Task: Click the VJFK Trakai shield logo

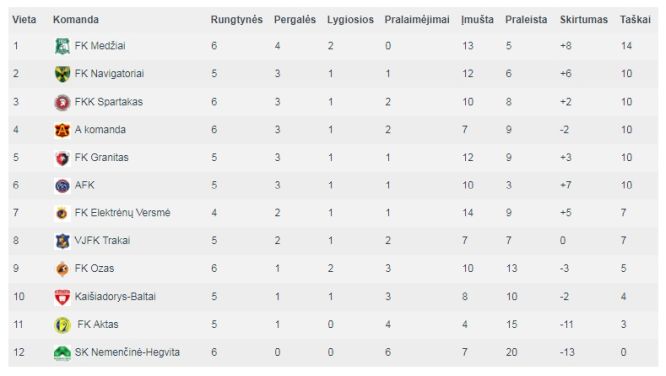Action: click(x=62, y=241)
